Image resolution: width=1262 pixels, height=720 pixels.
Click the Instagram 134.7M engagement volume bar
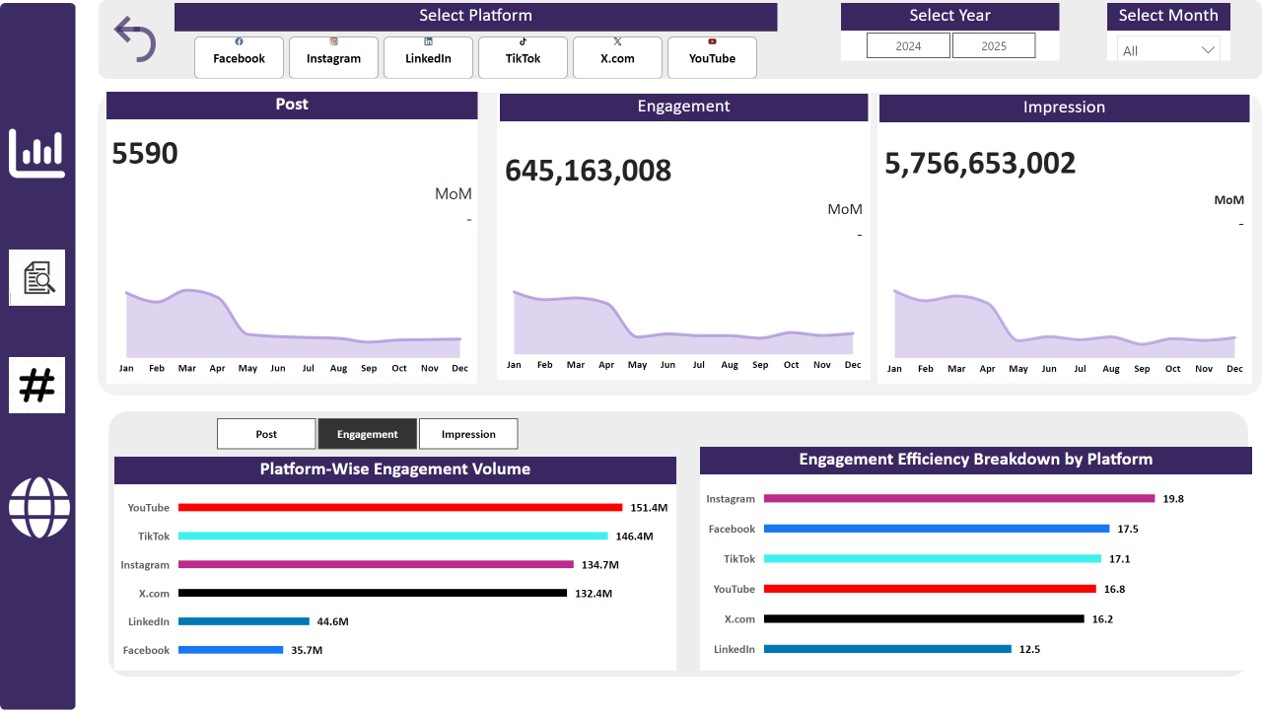pyautogui.click(x=376, y=565)
